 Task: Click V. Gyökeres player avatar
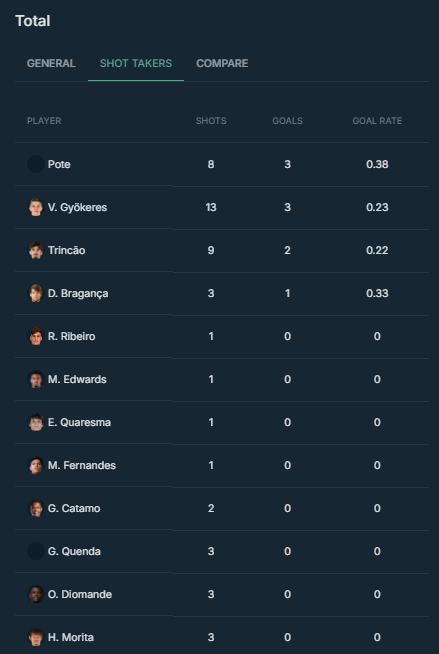tap(36, 207)
